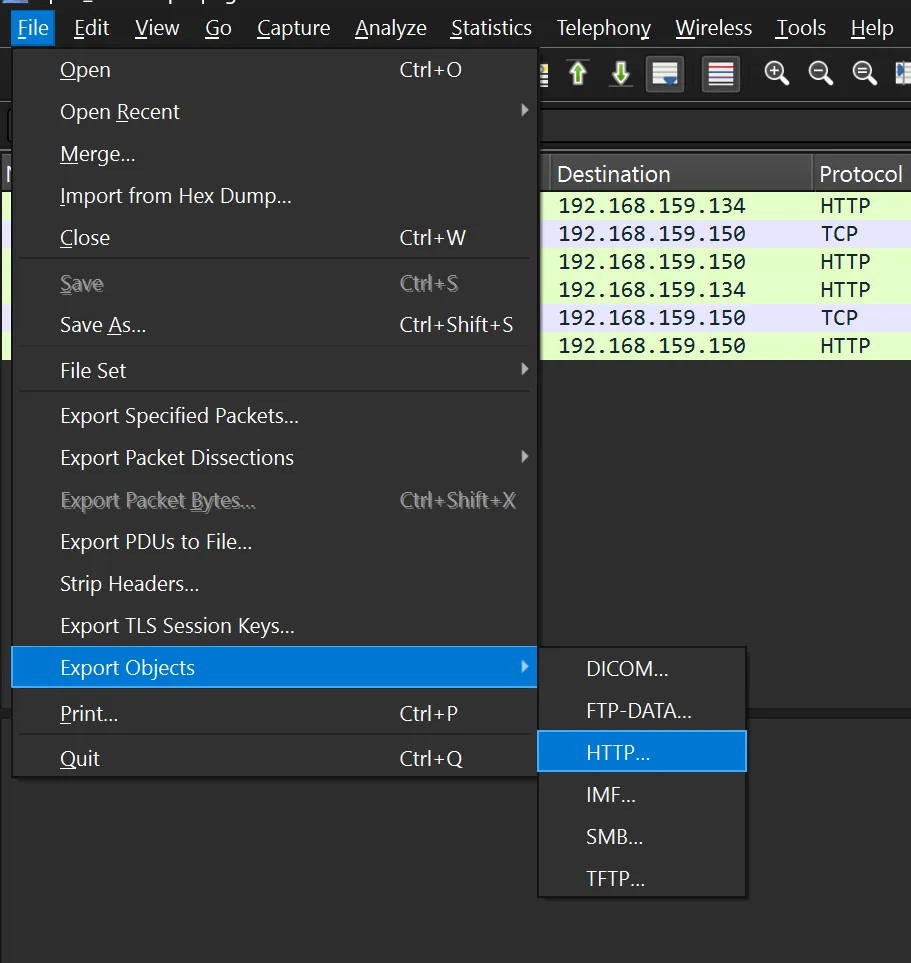Choose FTP-DATA... export objects option
Screen dimensions: 911x963
(x=642, y=711)
